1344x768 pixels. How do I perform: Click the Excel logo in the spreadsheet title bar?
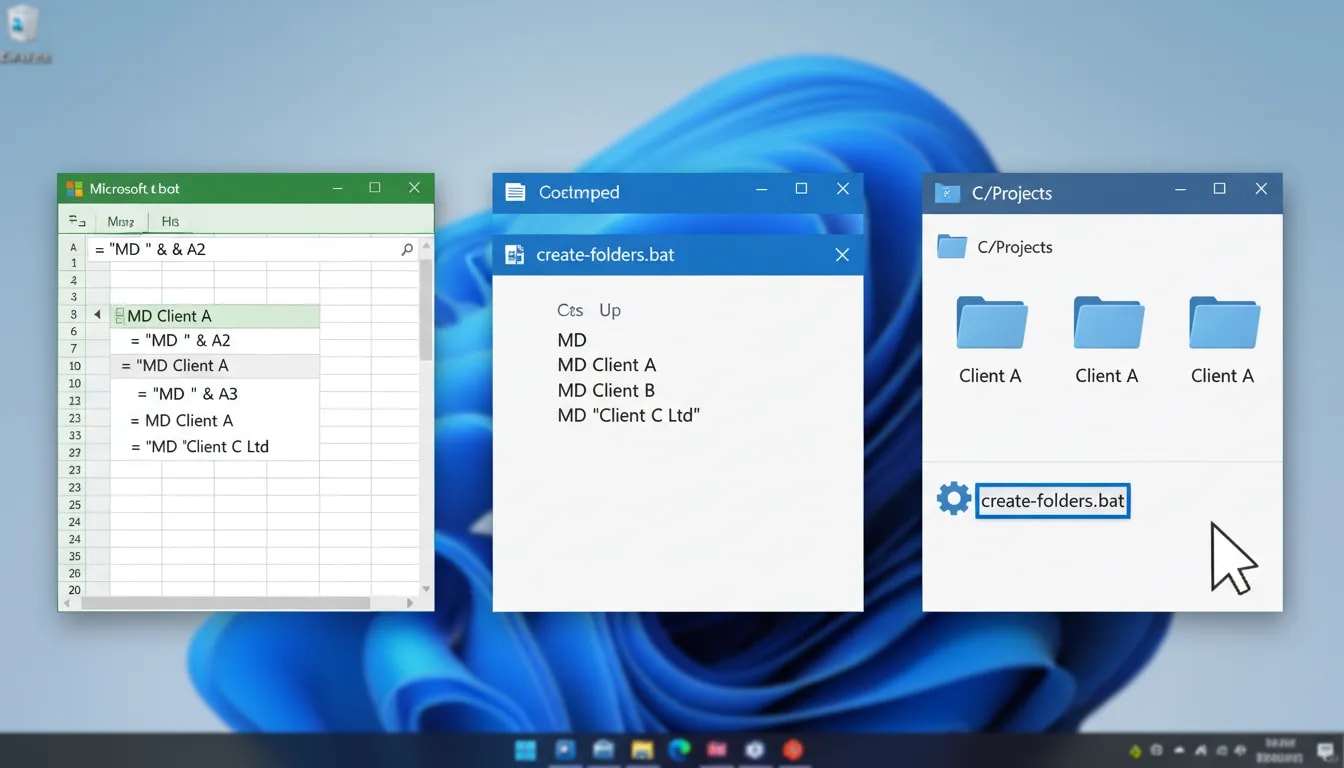point(74,188)
